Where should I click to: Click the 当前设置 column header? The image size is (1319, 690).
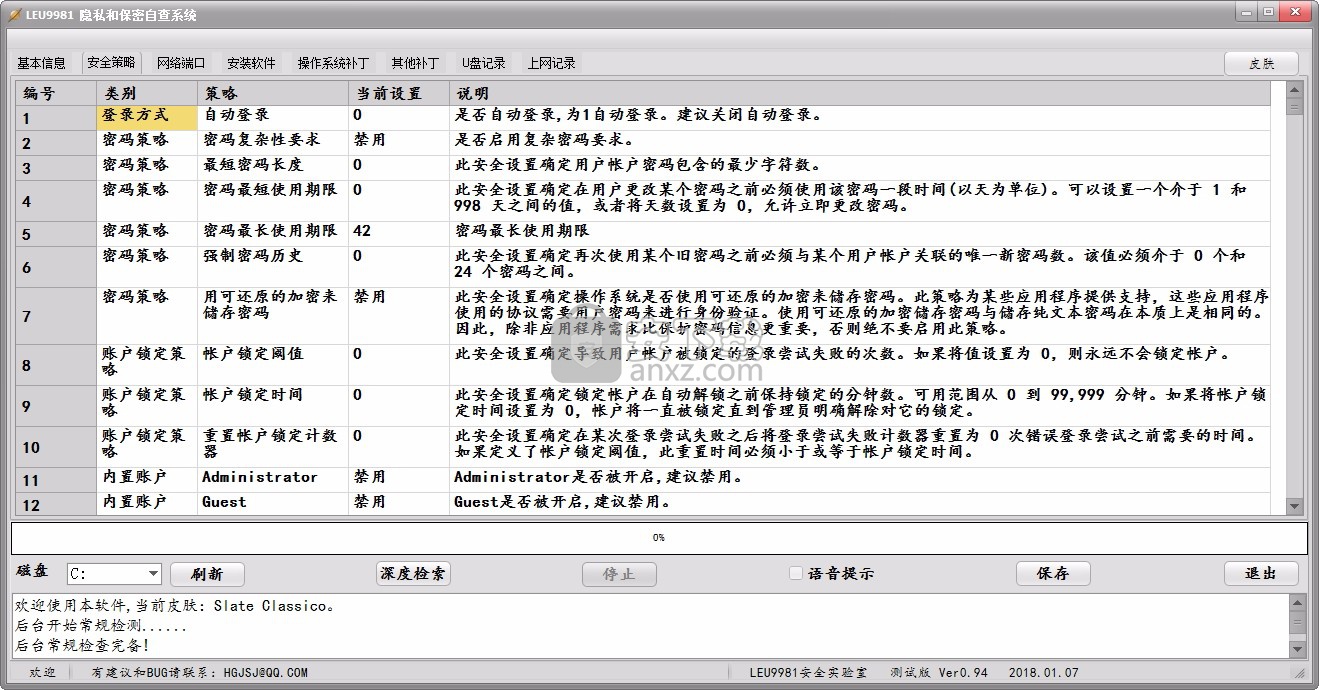[x=399, y=94]
